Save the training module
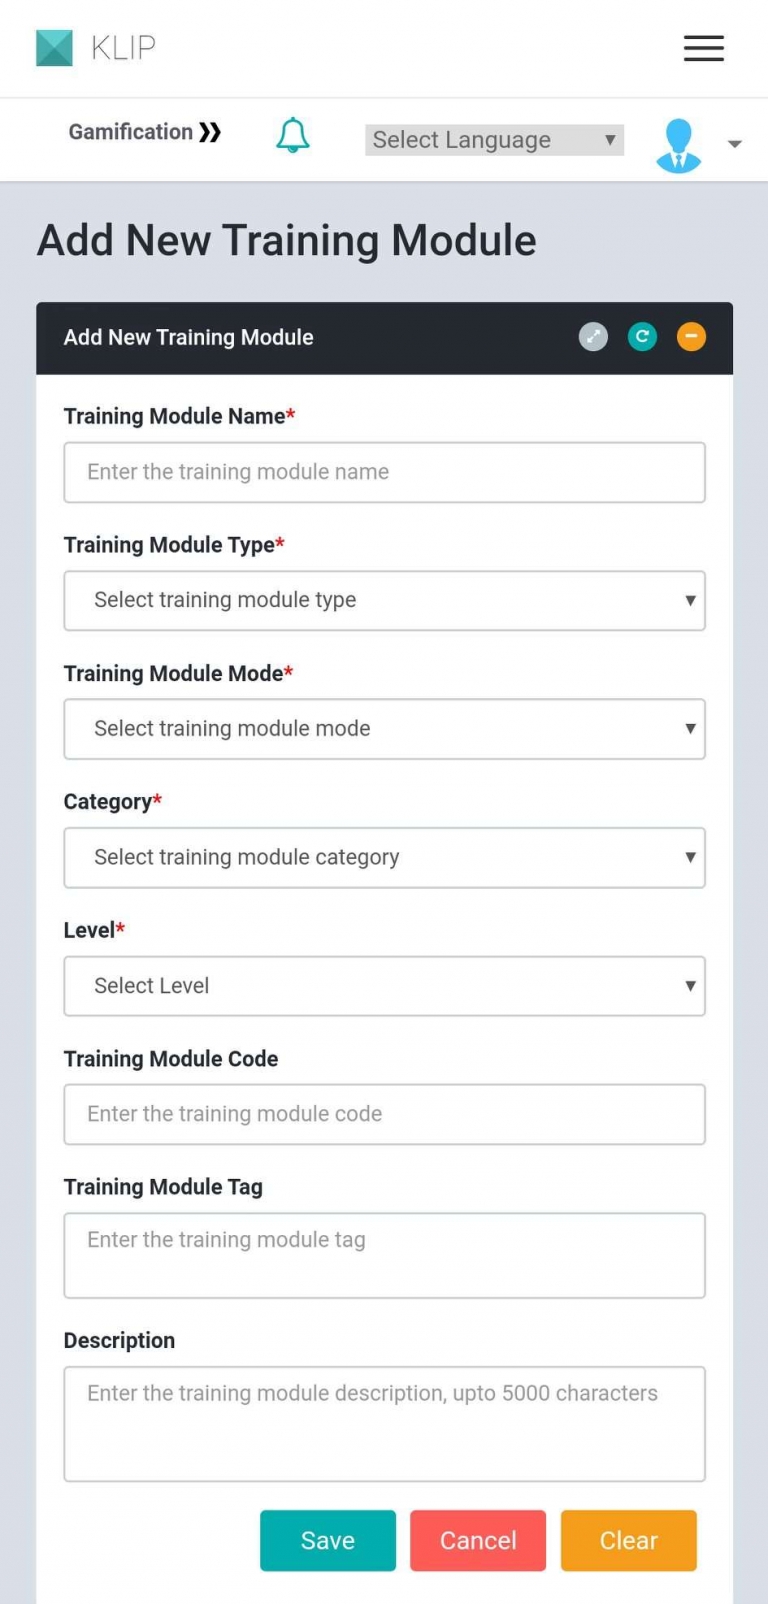768x1604 pixels. click(328, 1540)
